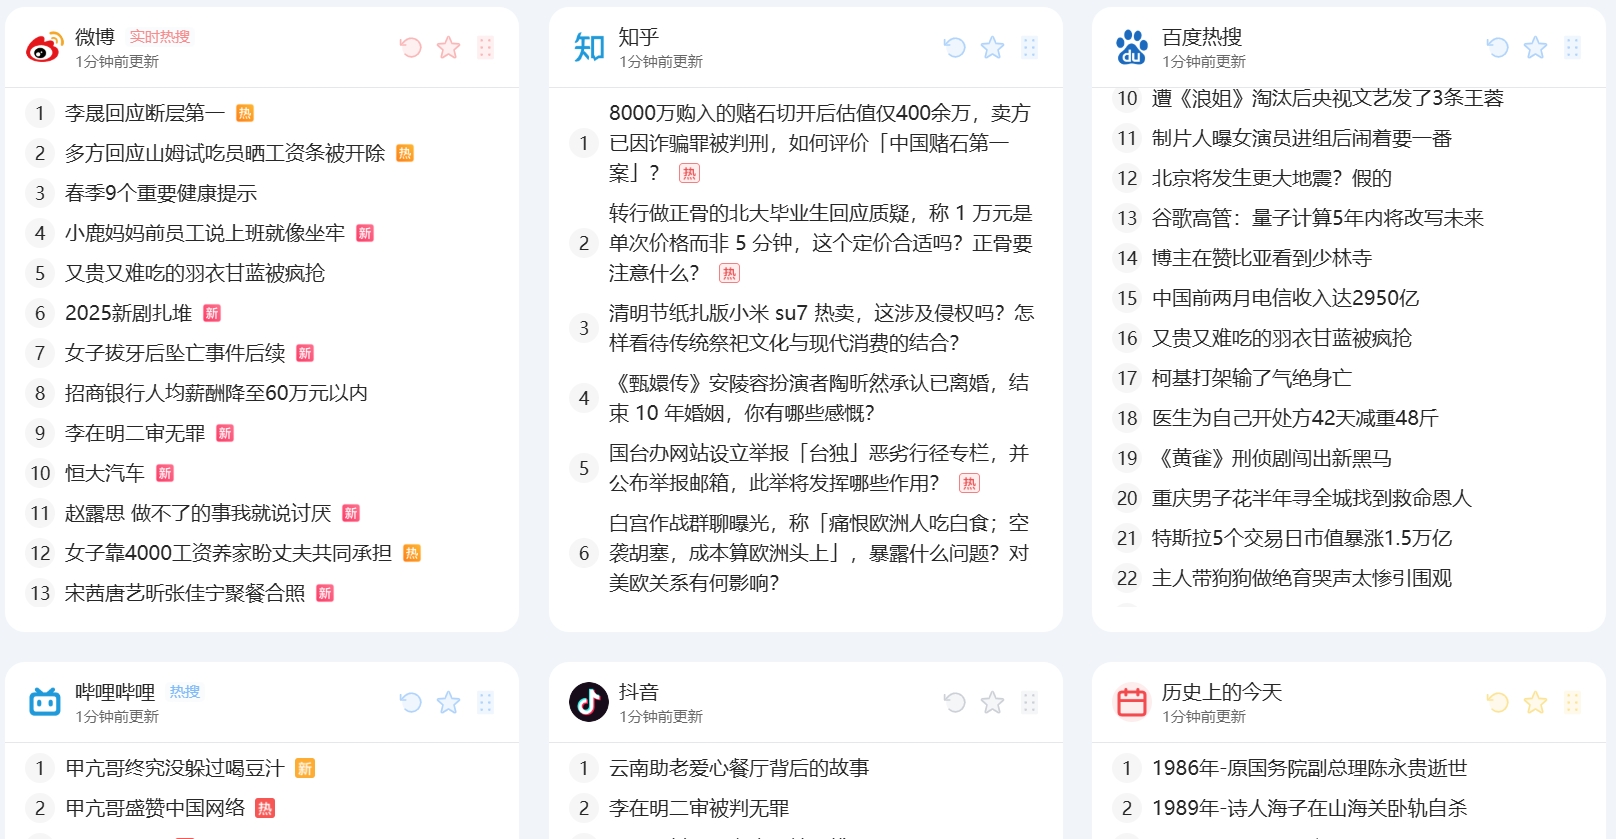Open Weibo topic 小鹿妈妈前员工说上班就像坐牢
The image size is (1616, 839).
pyautogui.click(x=205, y=233)
